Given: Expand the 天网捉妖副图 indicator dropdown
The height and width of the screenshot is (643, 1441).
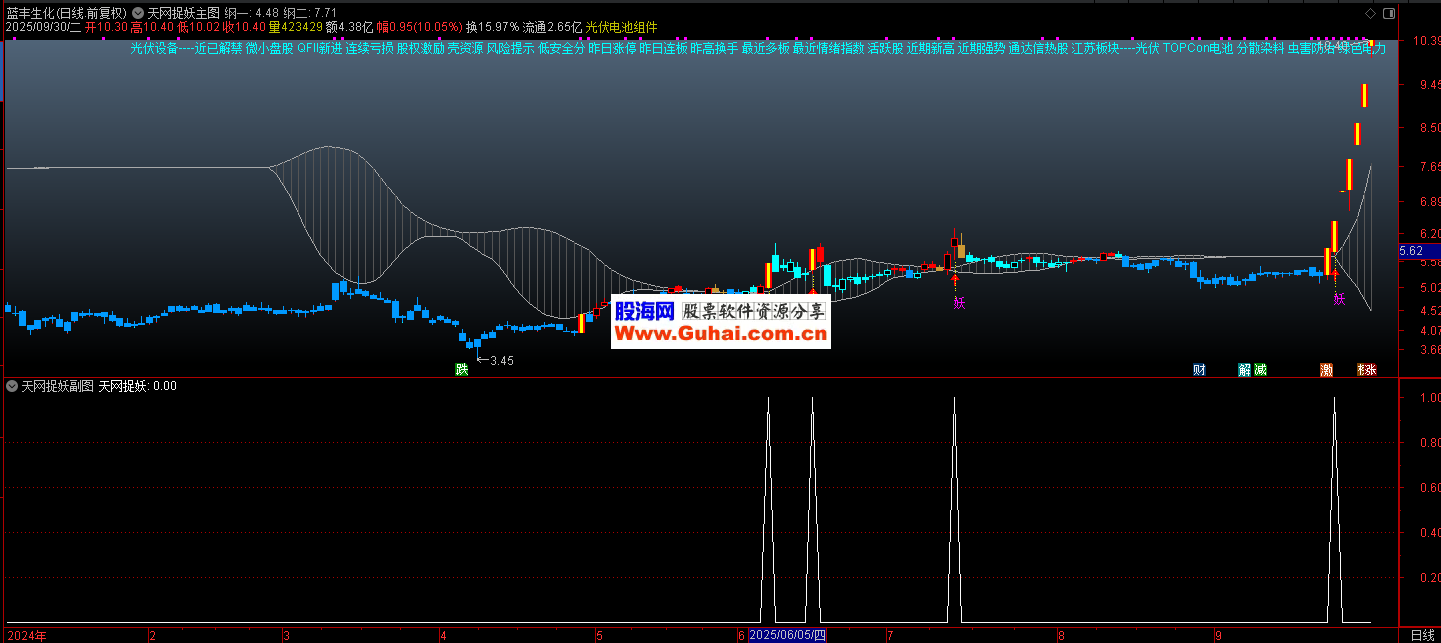Looking at the screenshot, I should point(12,385).
